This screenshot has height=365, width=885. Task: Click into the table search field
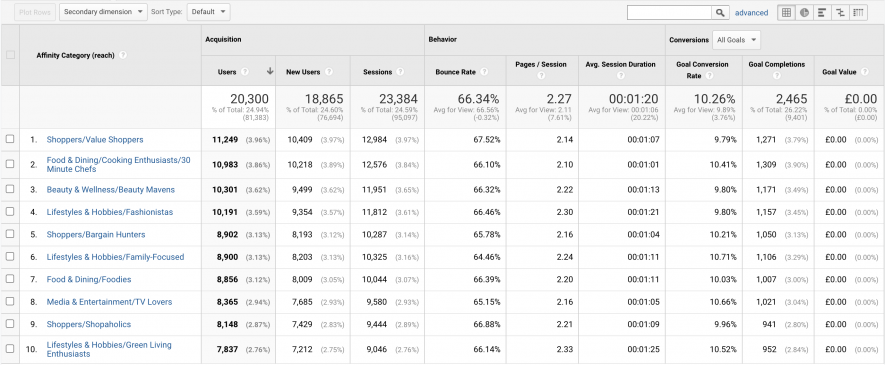point(669,12)
